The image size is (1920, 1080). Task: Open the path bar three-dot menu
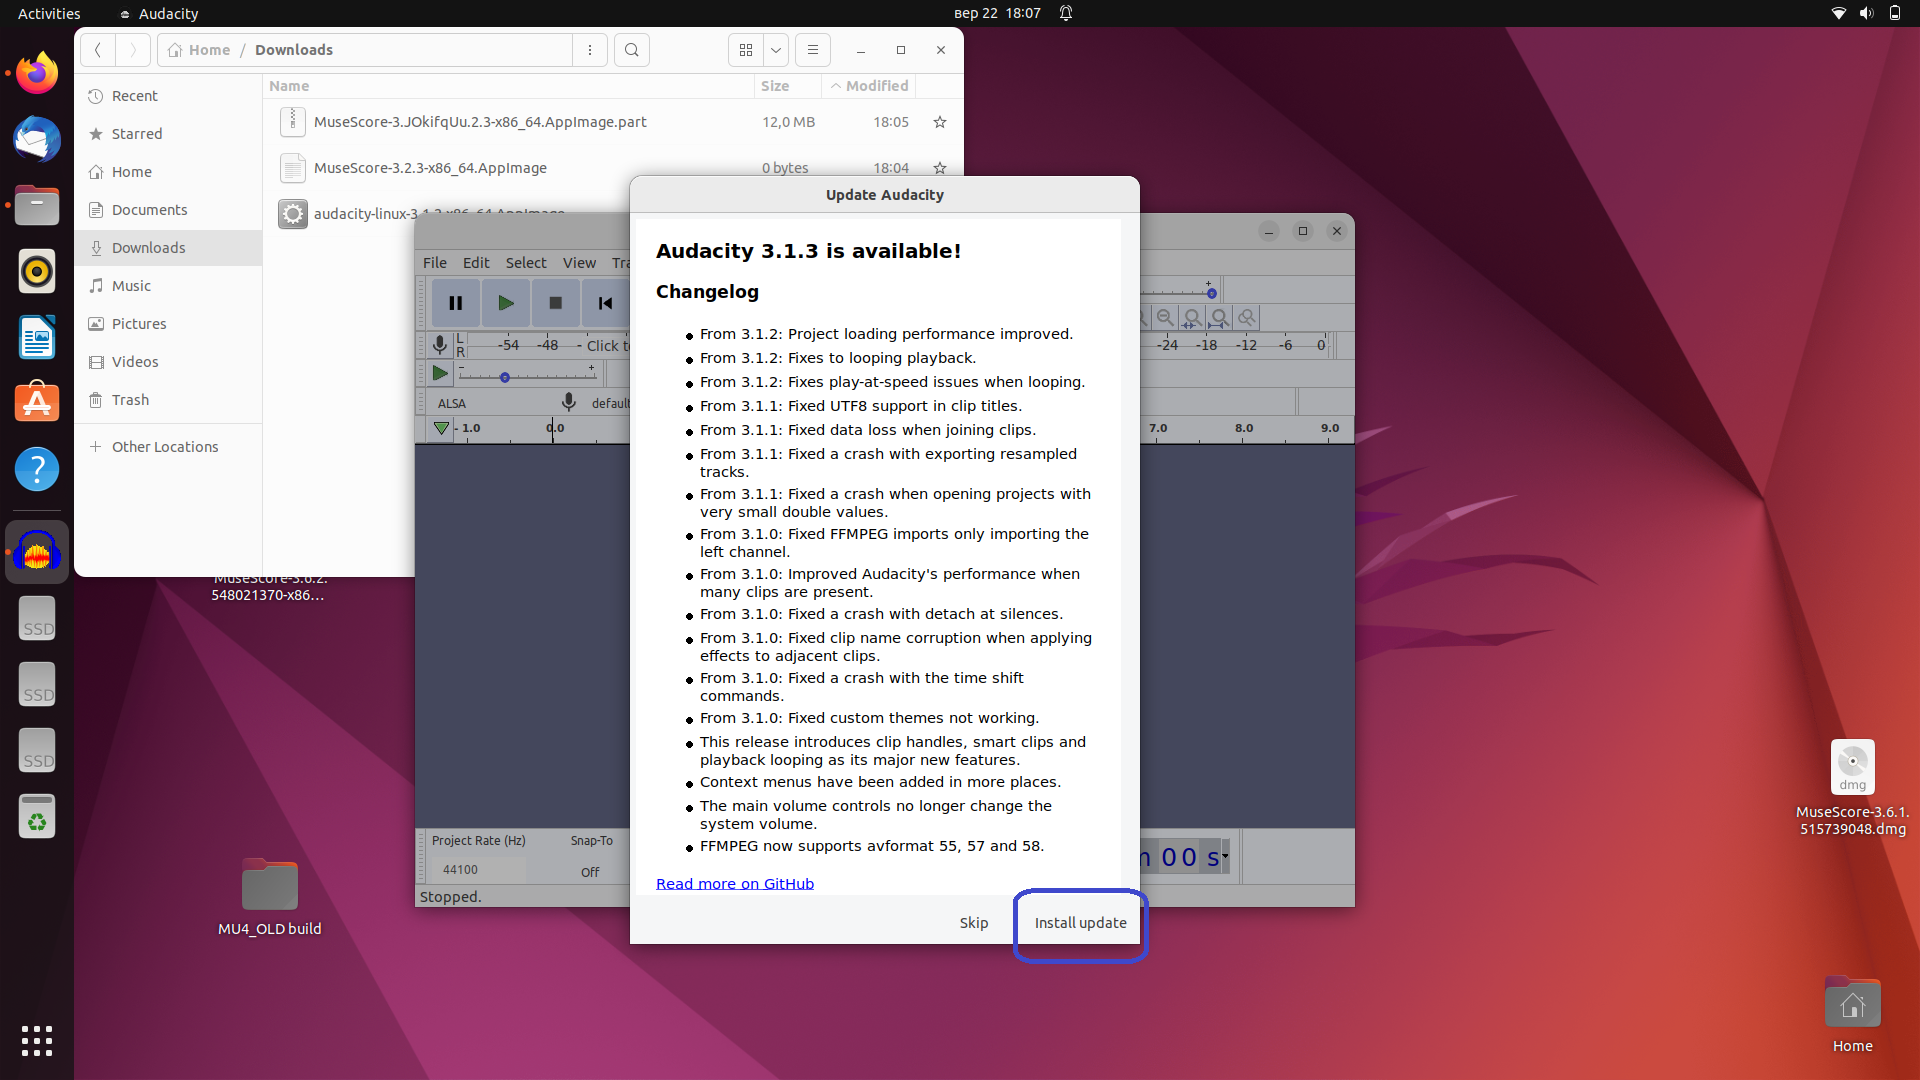click(x=590, y=50)
